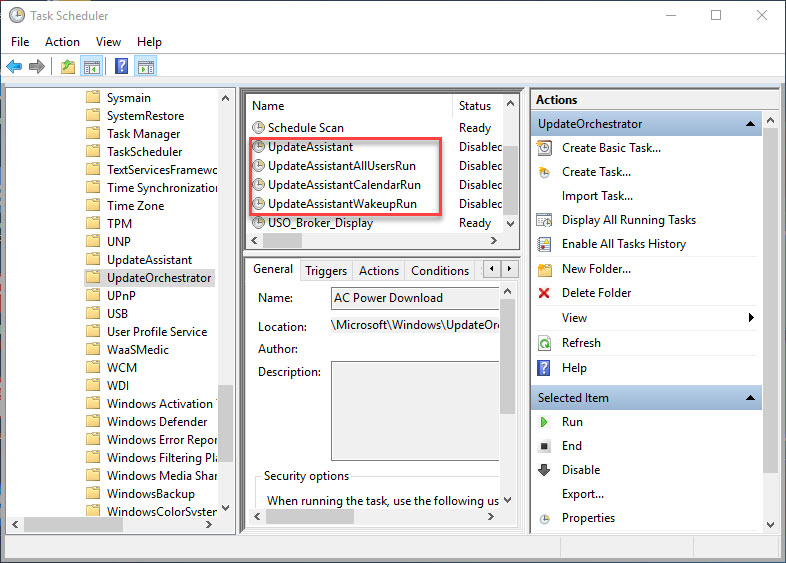
Task: Click the WaaSMedic folder icon
Action: 93,349
